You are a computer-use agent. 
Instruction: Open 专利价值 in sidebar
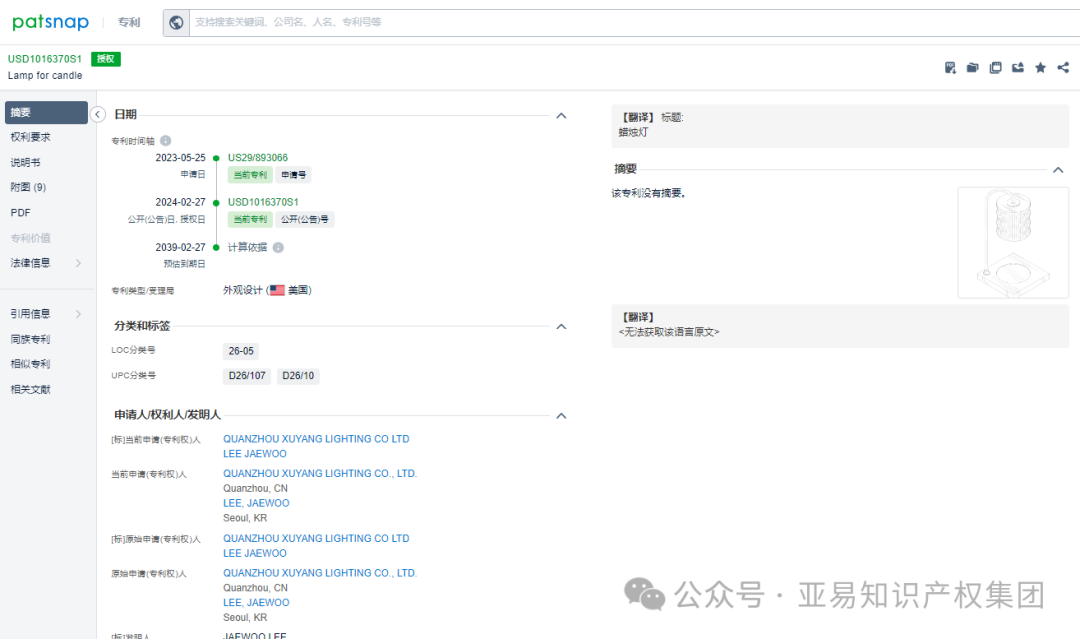coord(30,238)
